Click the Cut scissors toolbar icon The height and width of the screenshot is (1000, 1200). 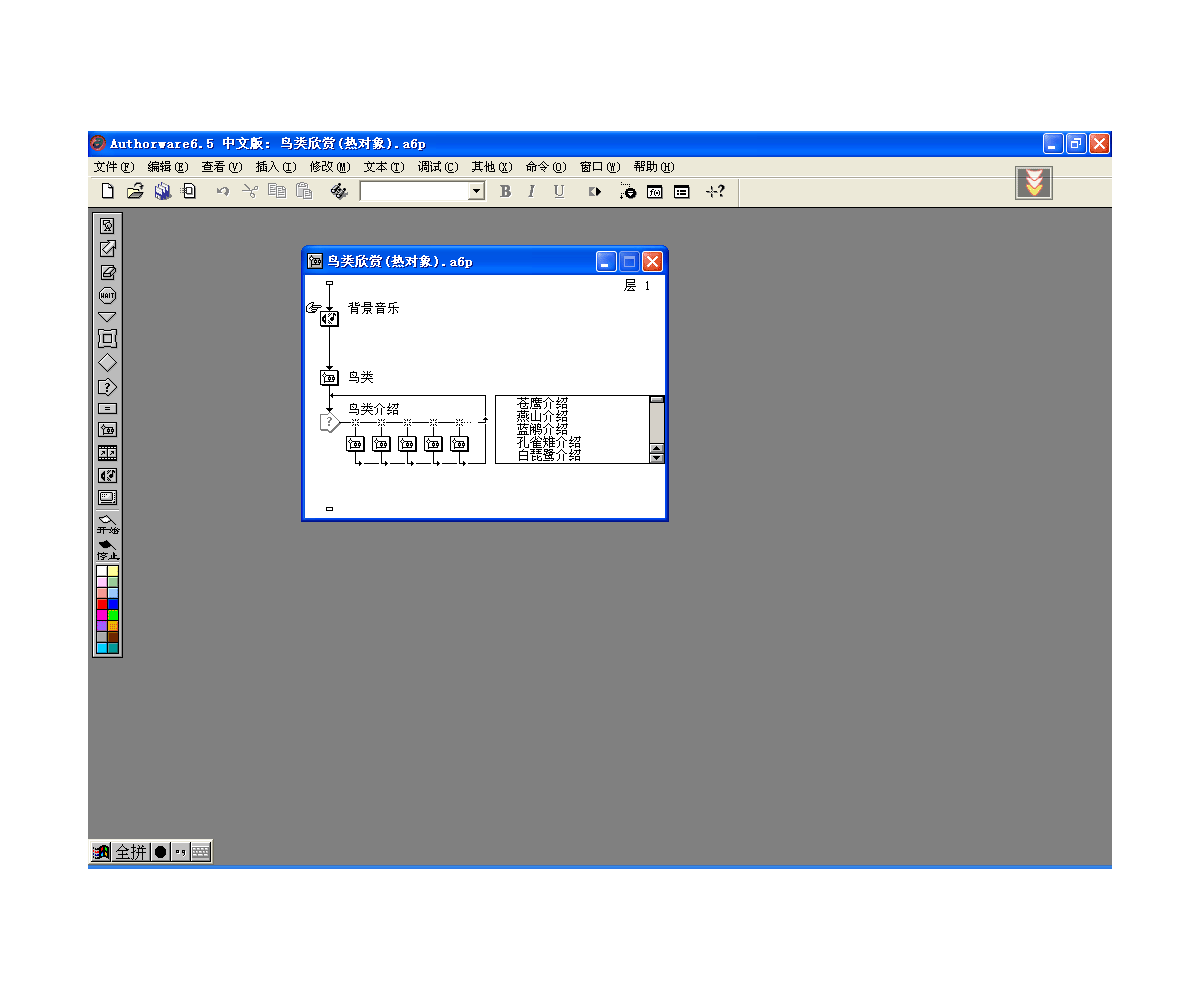point(250,191)
